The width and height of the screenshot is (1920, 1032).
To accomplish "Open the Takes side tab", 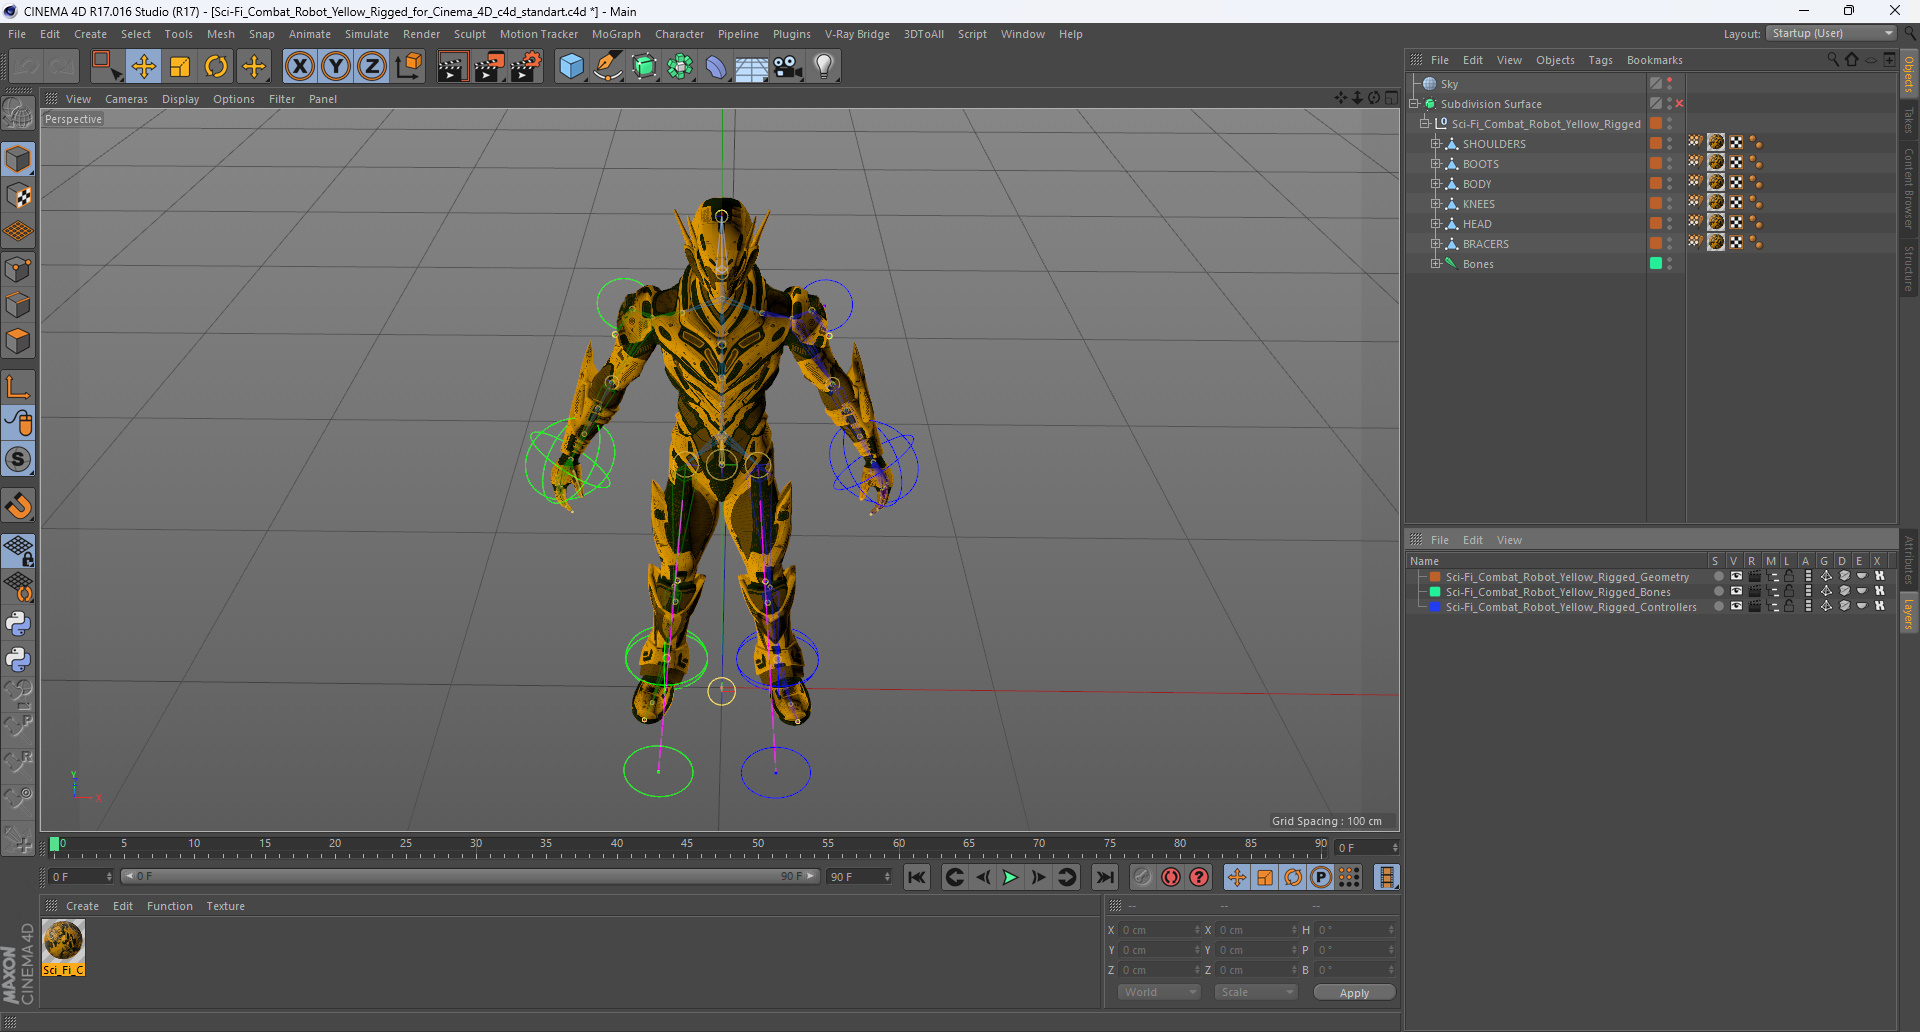I will (1909, 120).
